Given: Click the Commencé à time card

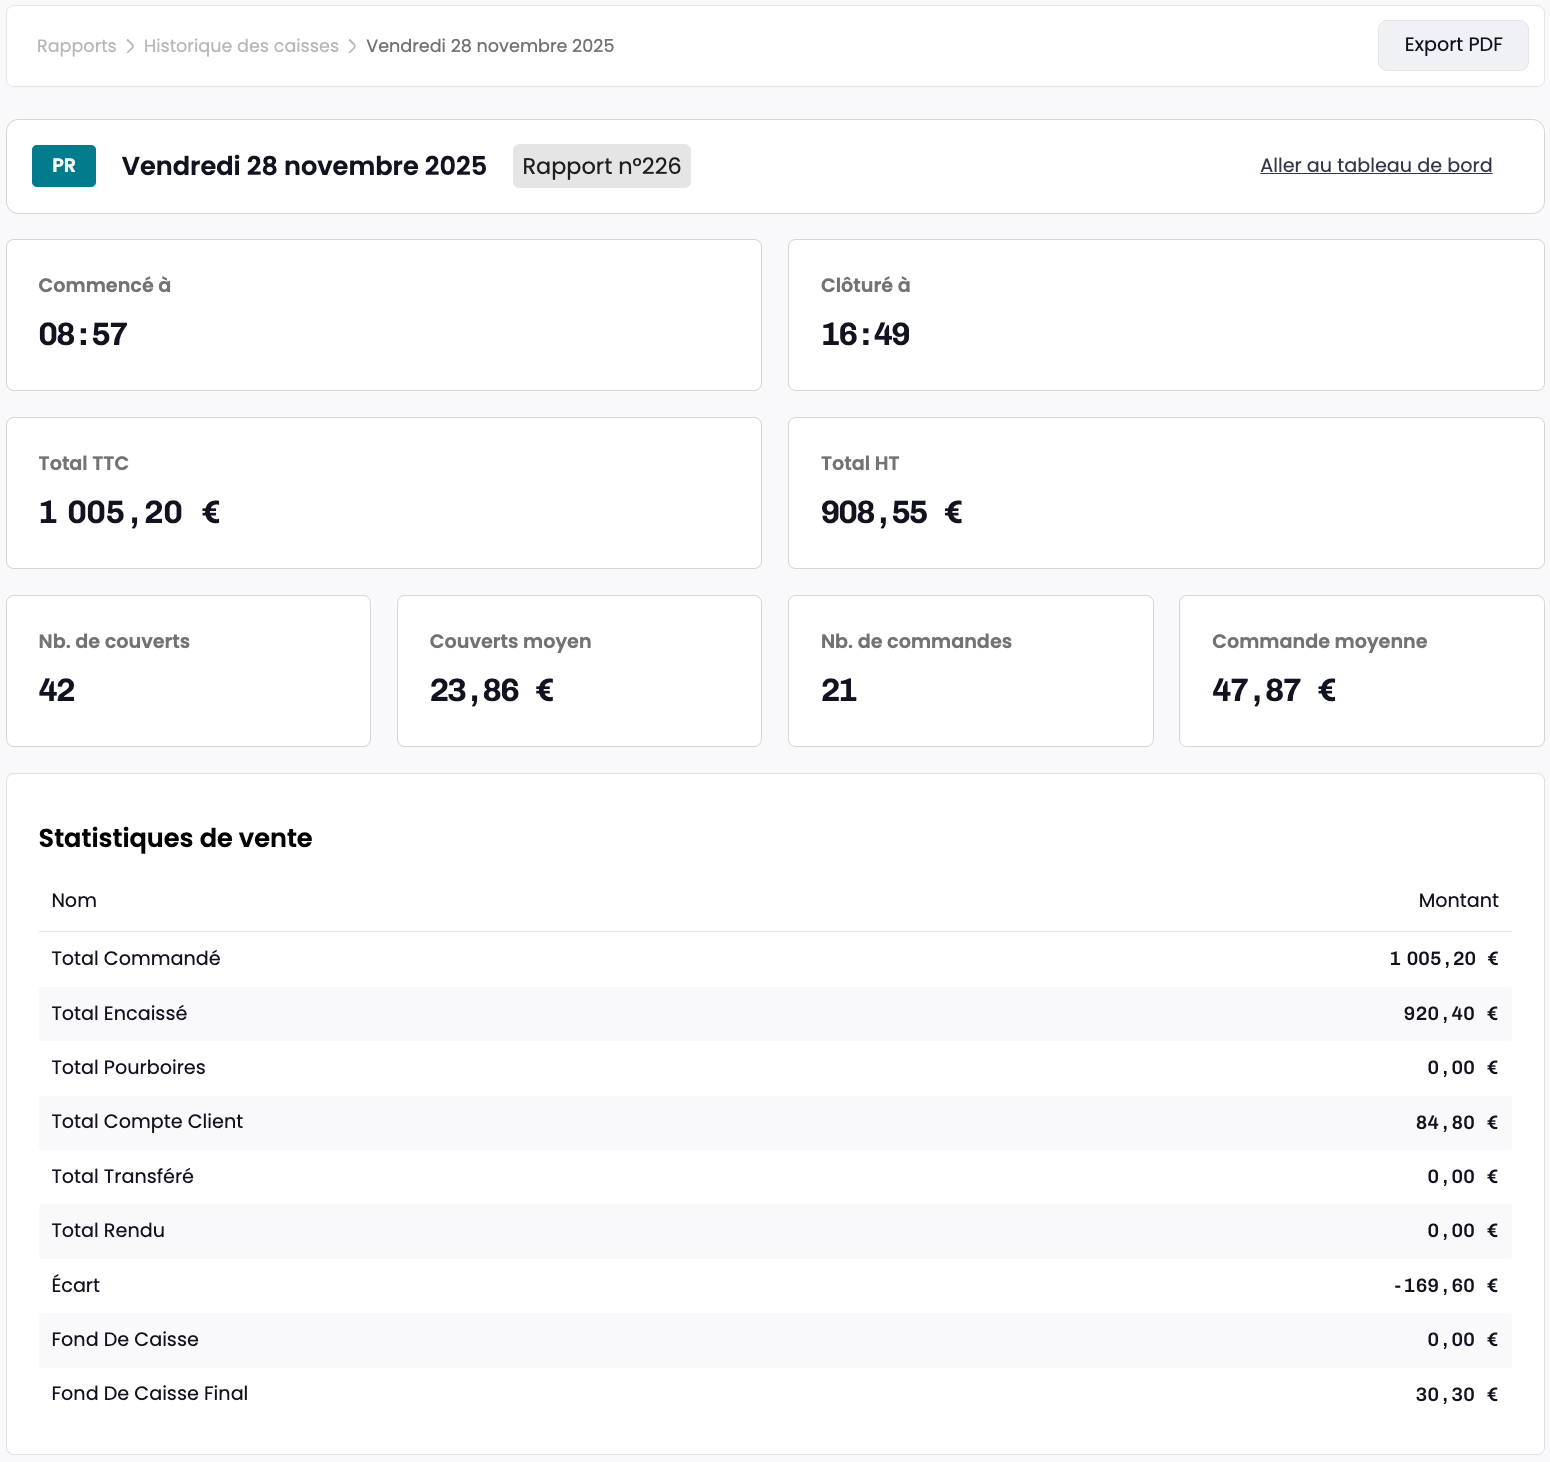Looking at the screenshot, I should click(x=383, y=315).
